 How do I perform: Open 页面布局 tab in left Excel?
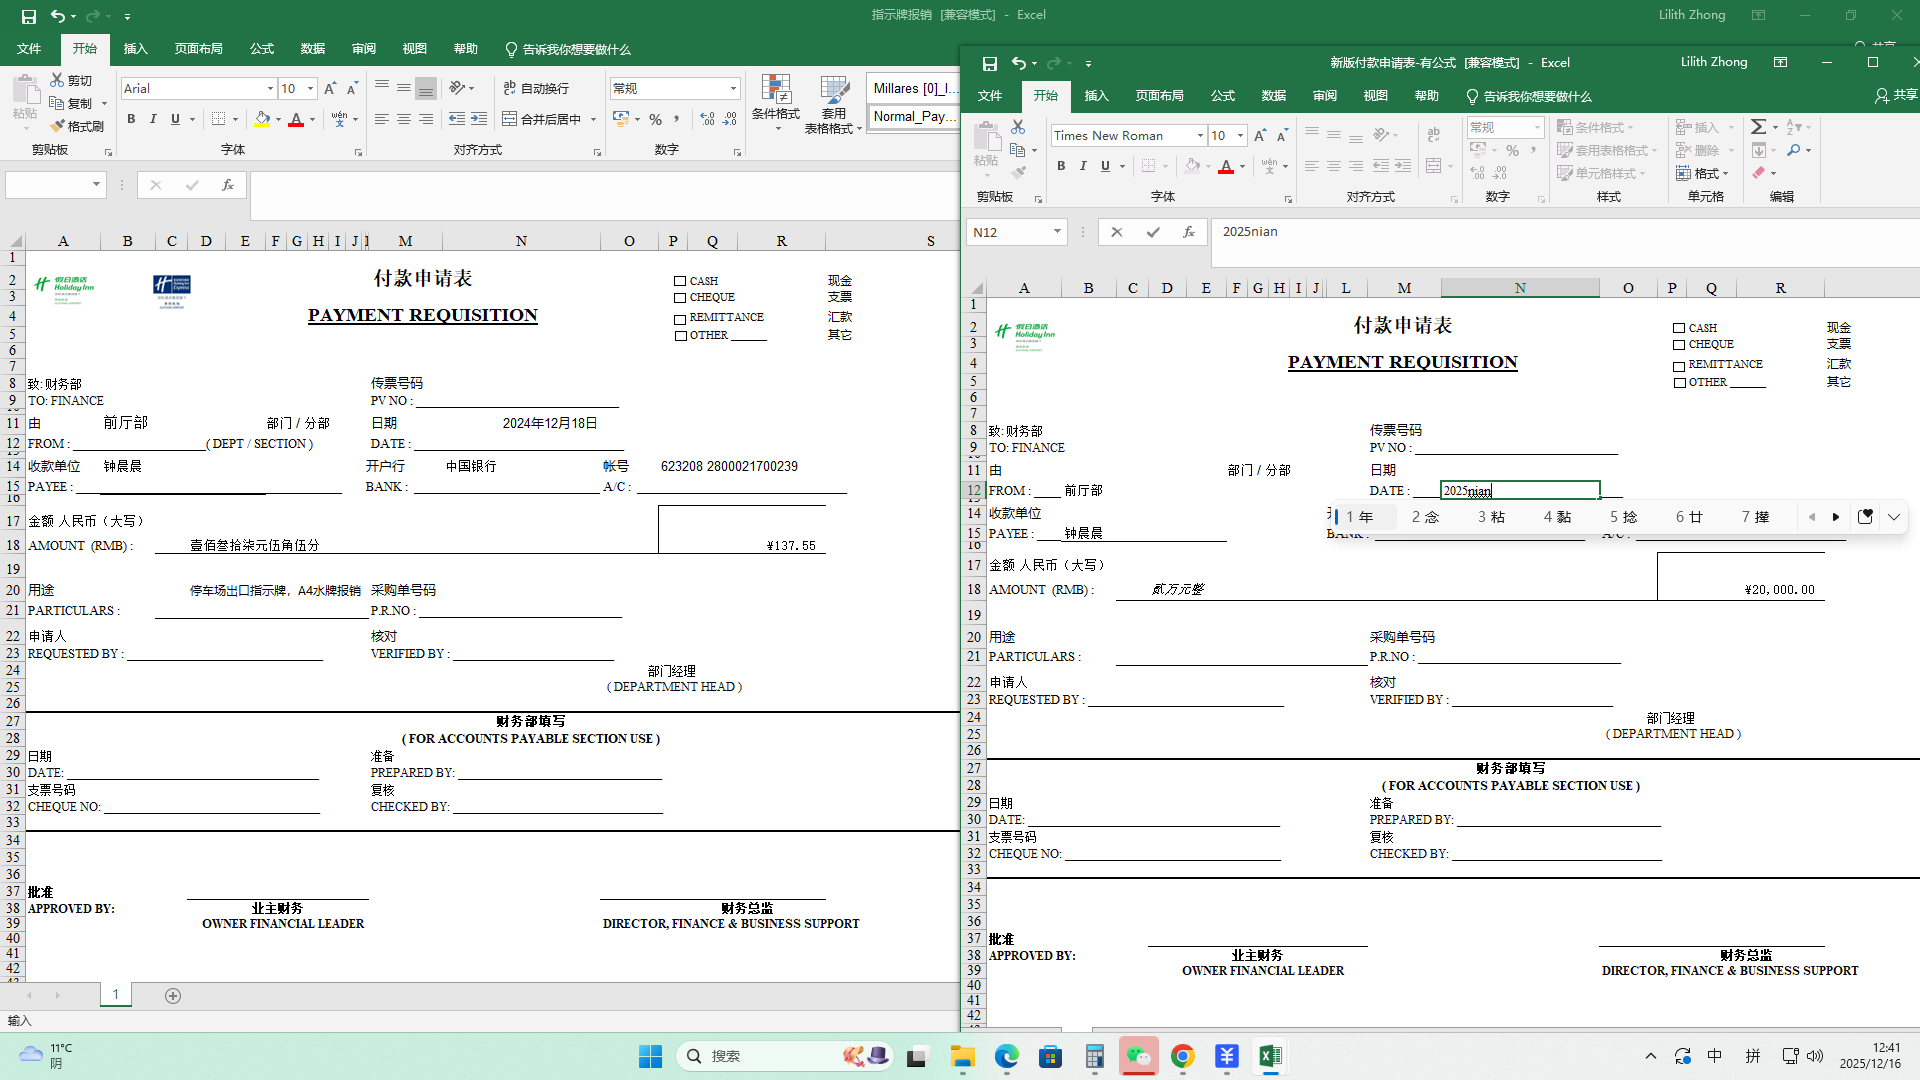pyautogui.click(x=198, y=49)
